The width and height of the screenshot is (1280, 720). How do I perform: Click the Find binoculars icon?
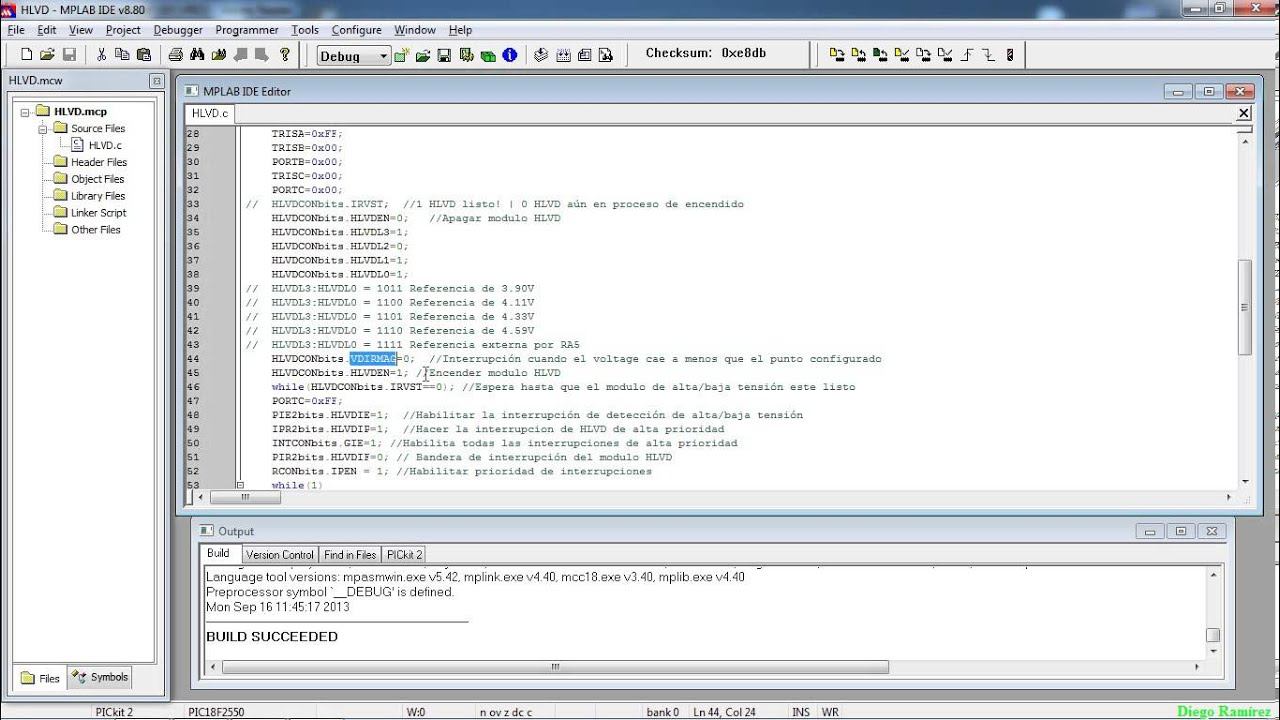coord(197,55)
